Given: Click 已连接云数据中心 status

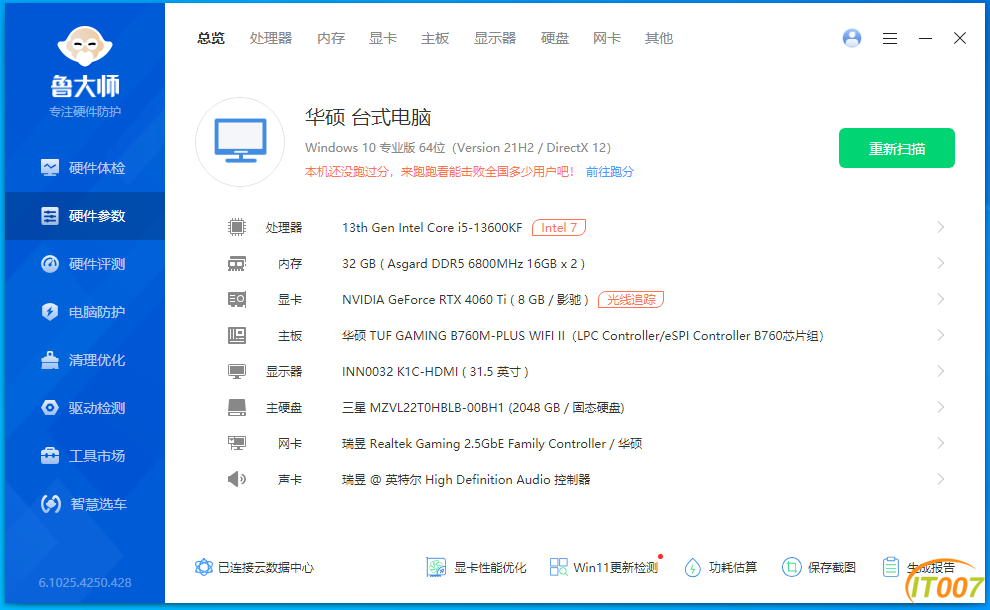Looking at the screenshot, I should click(x=254, y=568).
